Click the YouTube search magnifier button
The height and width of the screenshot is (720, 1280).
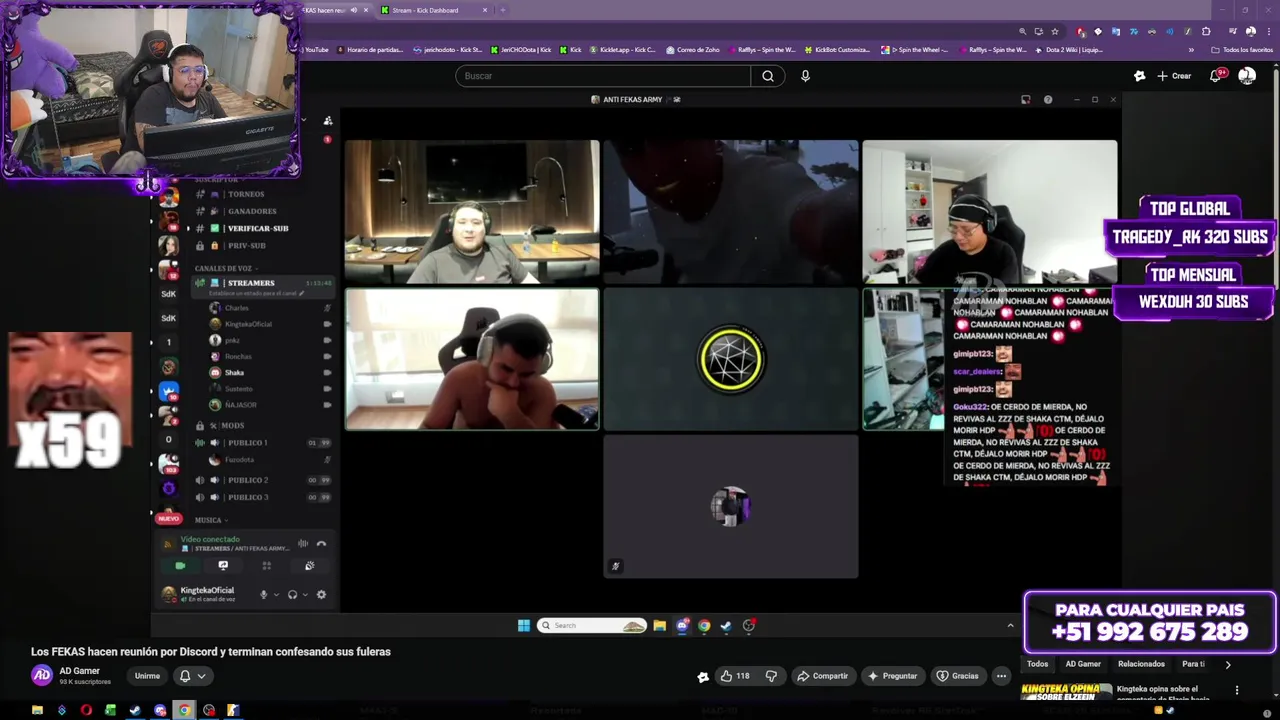[x=768, y=76]
